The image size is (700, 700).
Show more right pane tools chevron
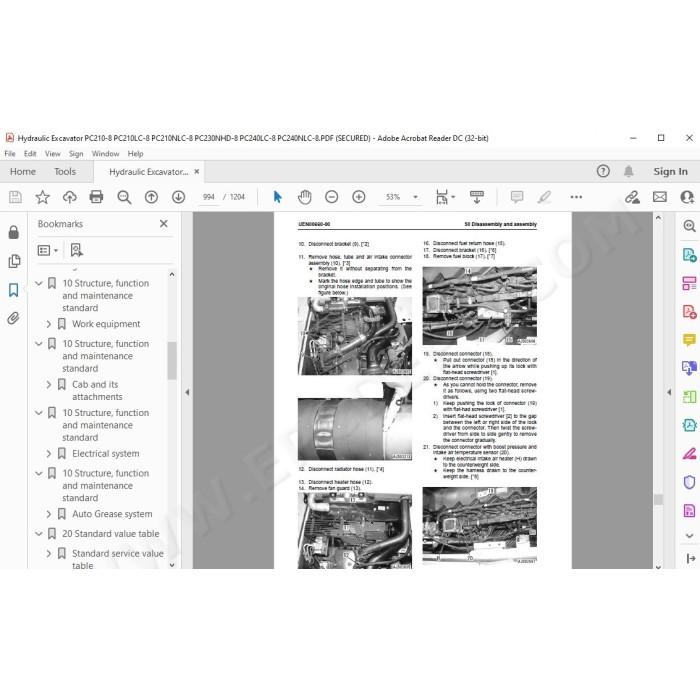689,536
